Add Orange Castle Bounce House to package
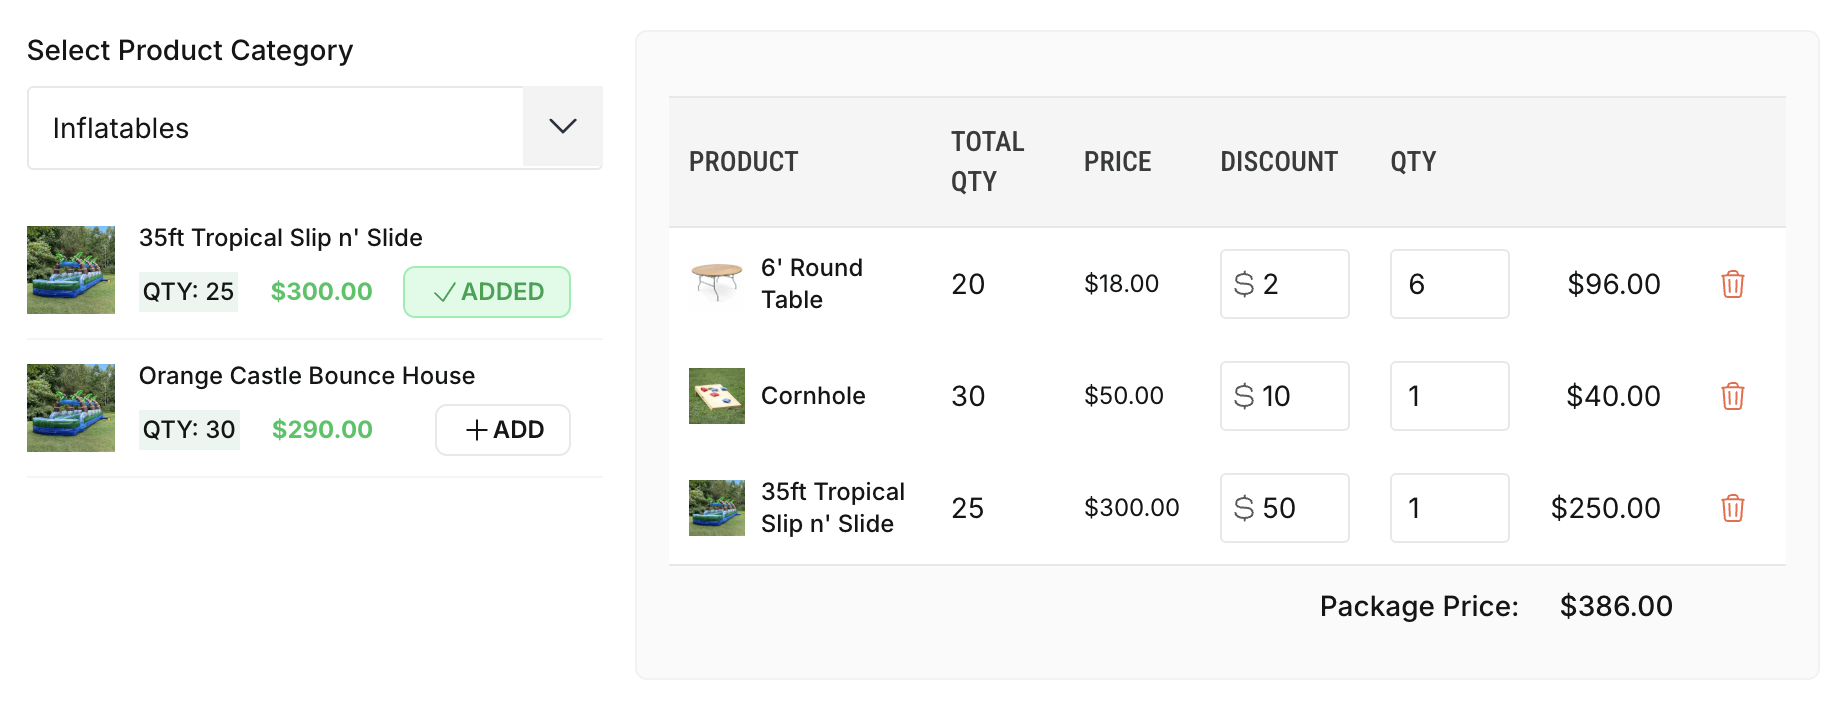The width and height of the screenshot is (1844, 702). pyautogui.click(x=503, y=430)
